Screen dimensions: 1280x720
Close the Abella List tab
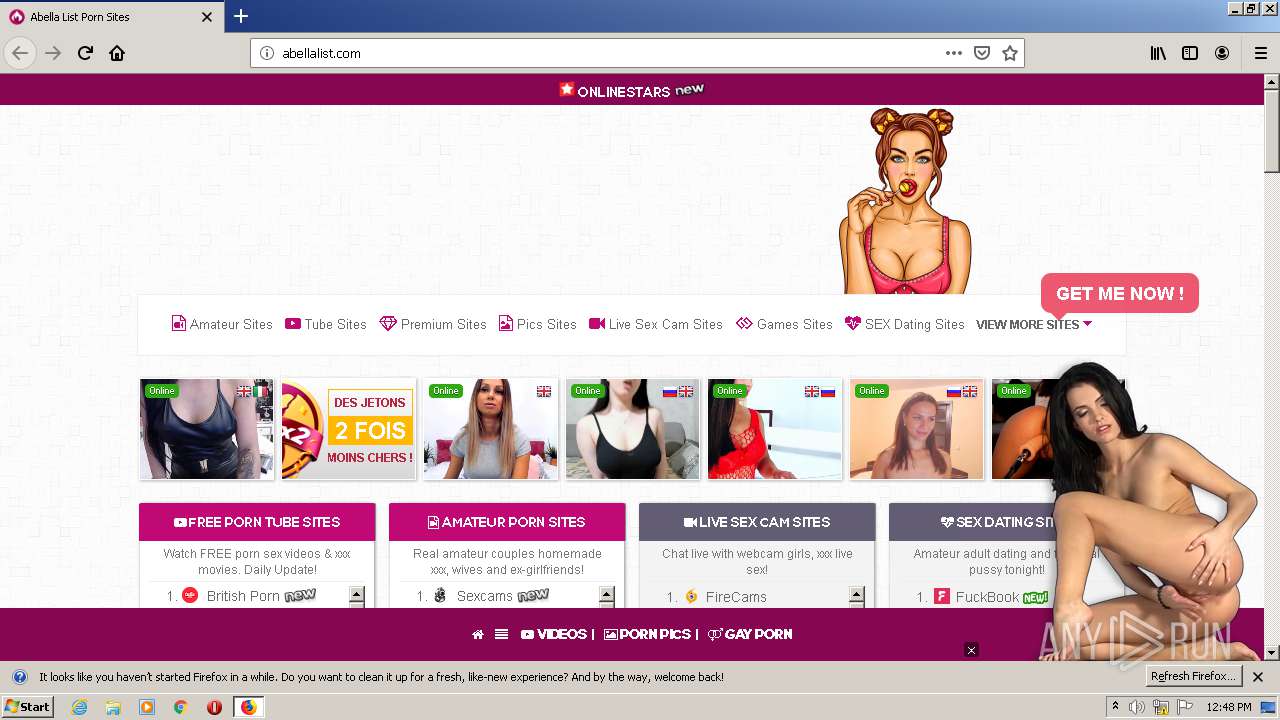coord(207,17)
